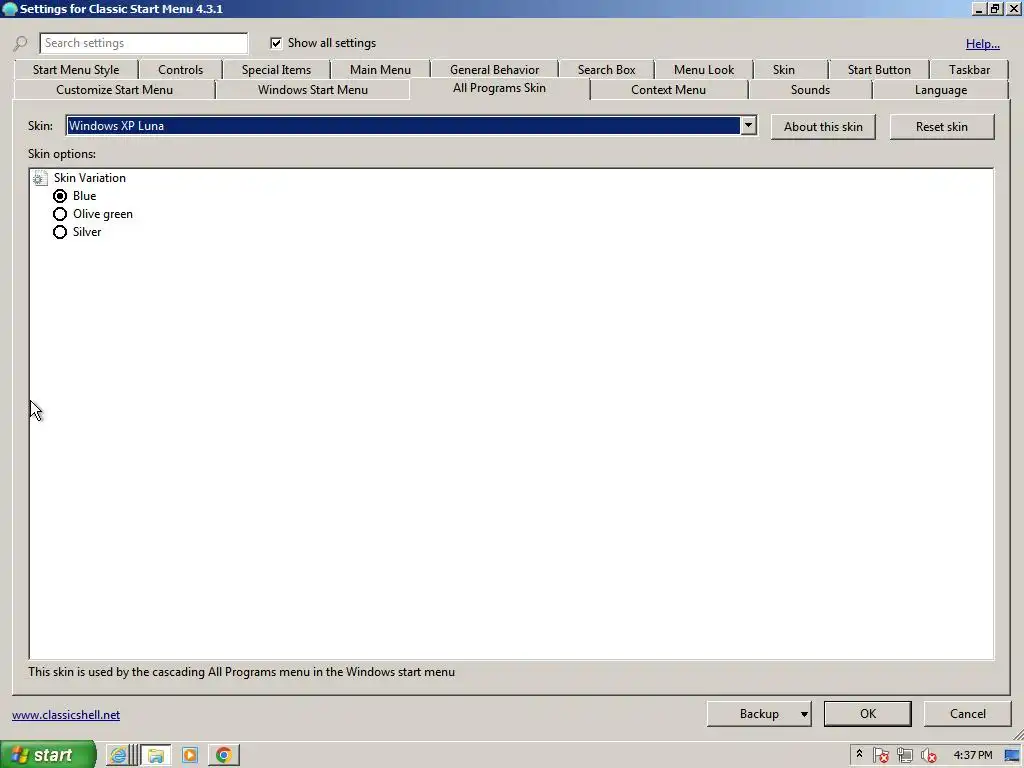Switch to the Language tab
The width and height of the screenshot is (1024, 768).
pyautogui.click(x=940, y=90)
